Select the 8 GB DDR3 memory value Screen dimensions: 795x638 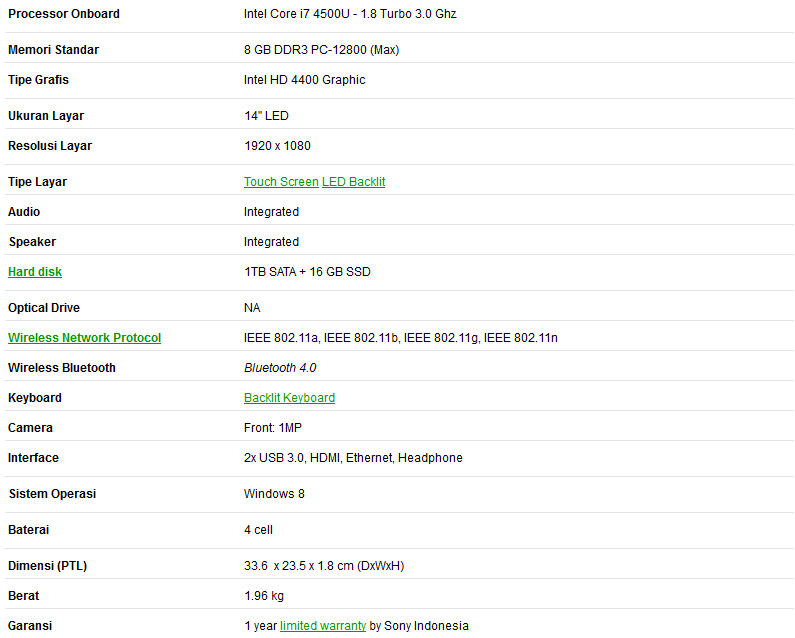point(321,50)
